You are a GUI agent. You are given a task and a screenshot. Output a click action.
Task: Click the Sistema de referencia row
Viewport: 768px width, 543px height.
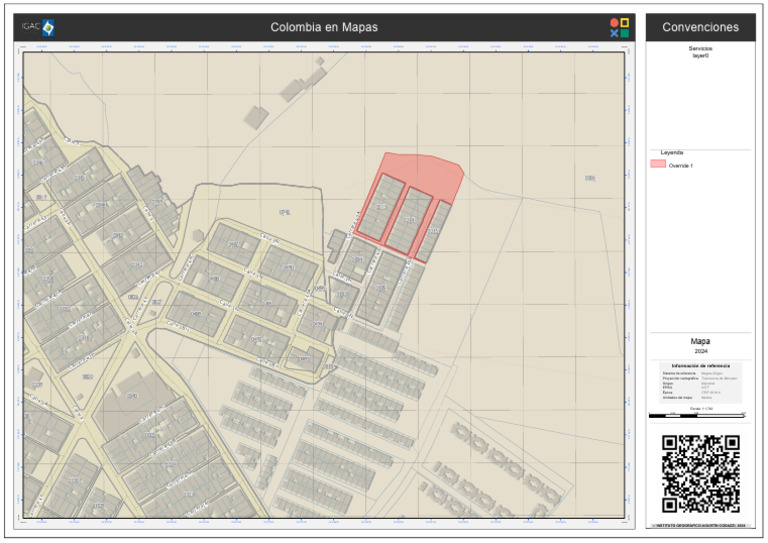698,373
